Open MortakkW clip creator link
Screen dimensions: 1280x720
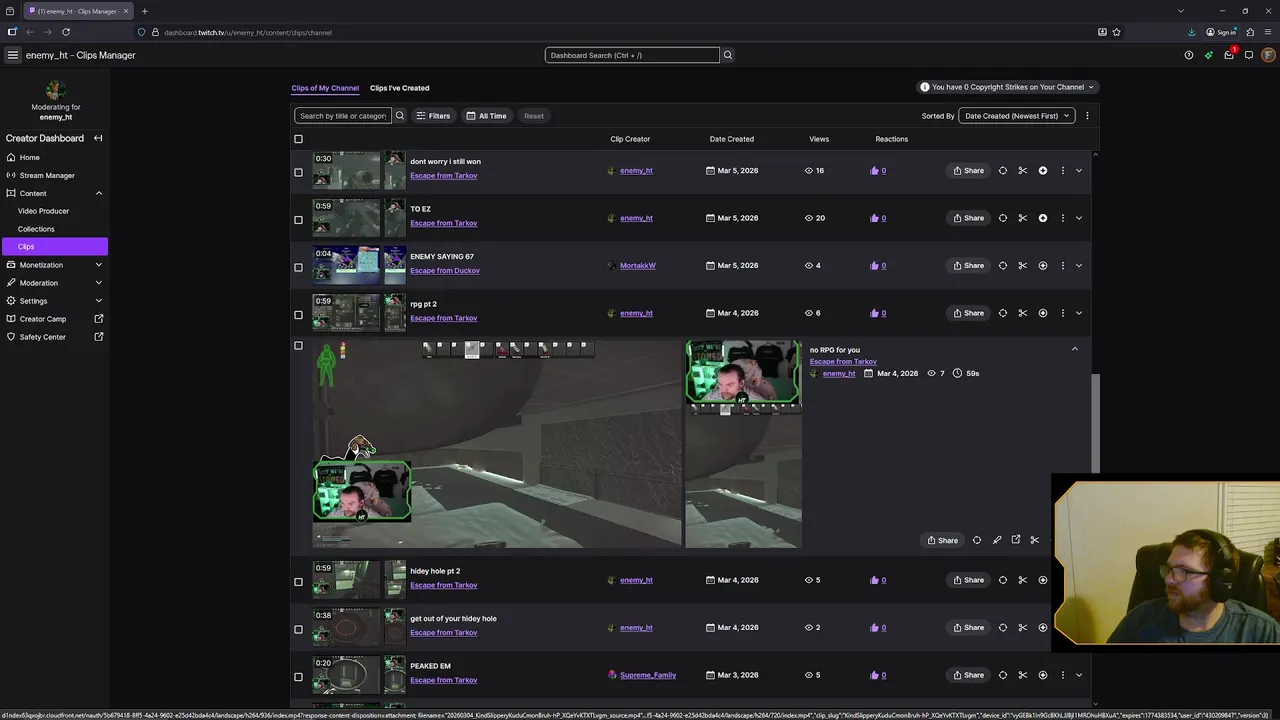tap(637, 266)
